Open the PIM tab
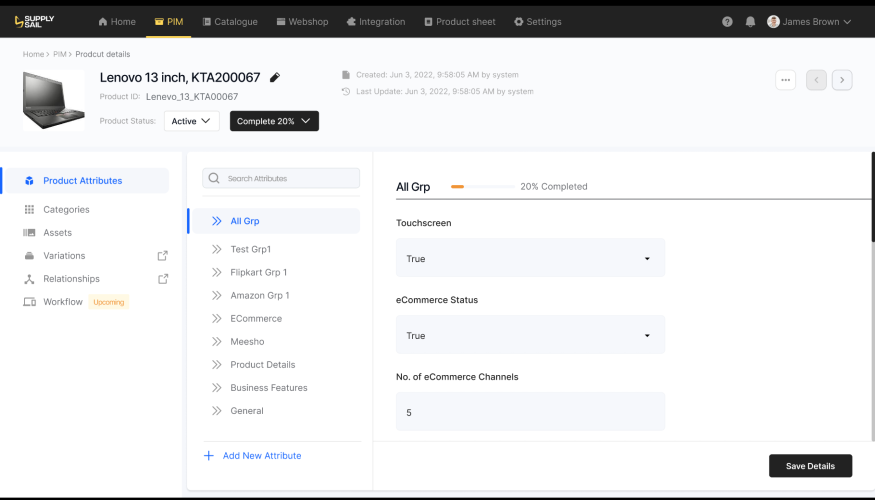Image resolution: width=875 pixels, height=500 pixels. pos(169,22)
